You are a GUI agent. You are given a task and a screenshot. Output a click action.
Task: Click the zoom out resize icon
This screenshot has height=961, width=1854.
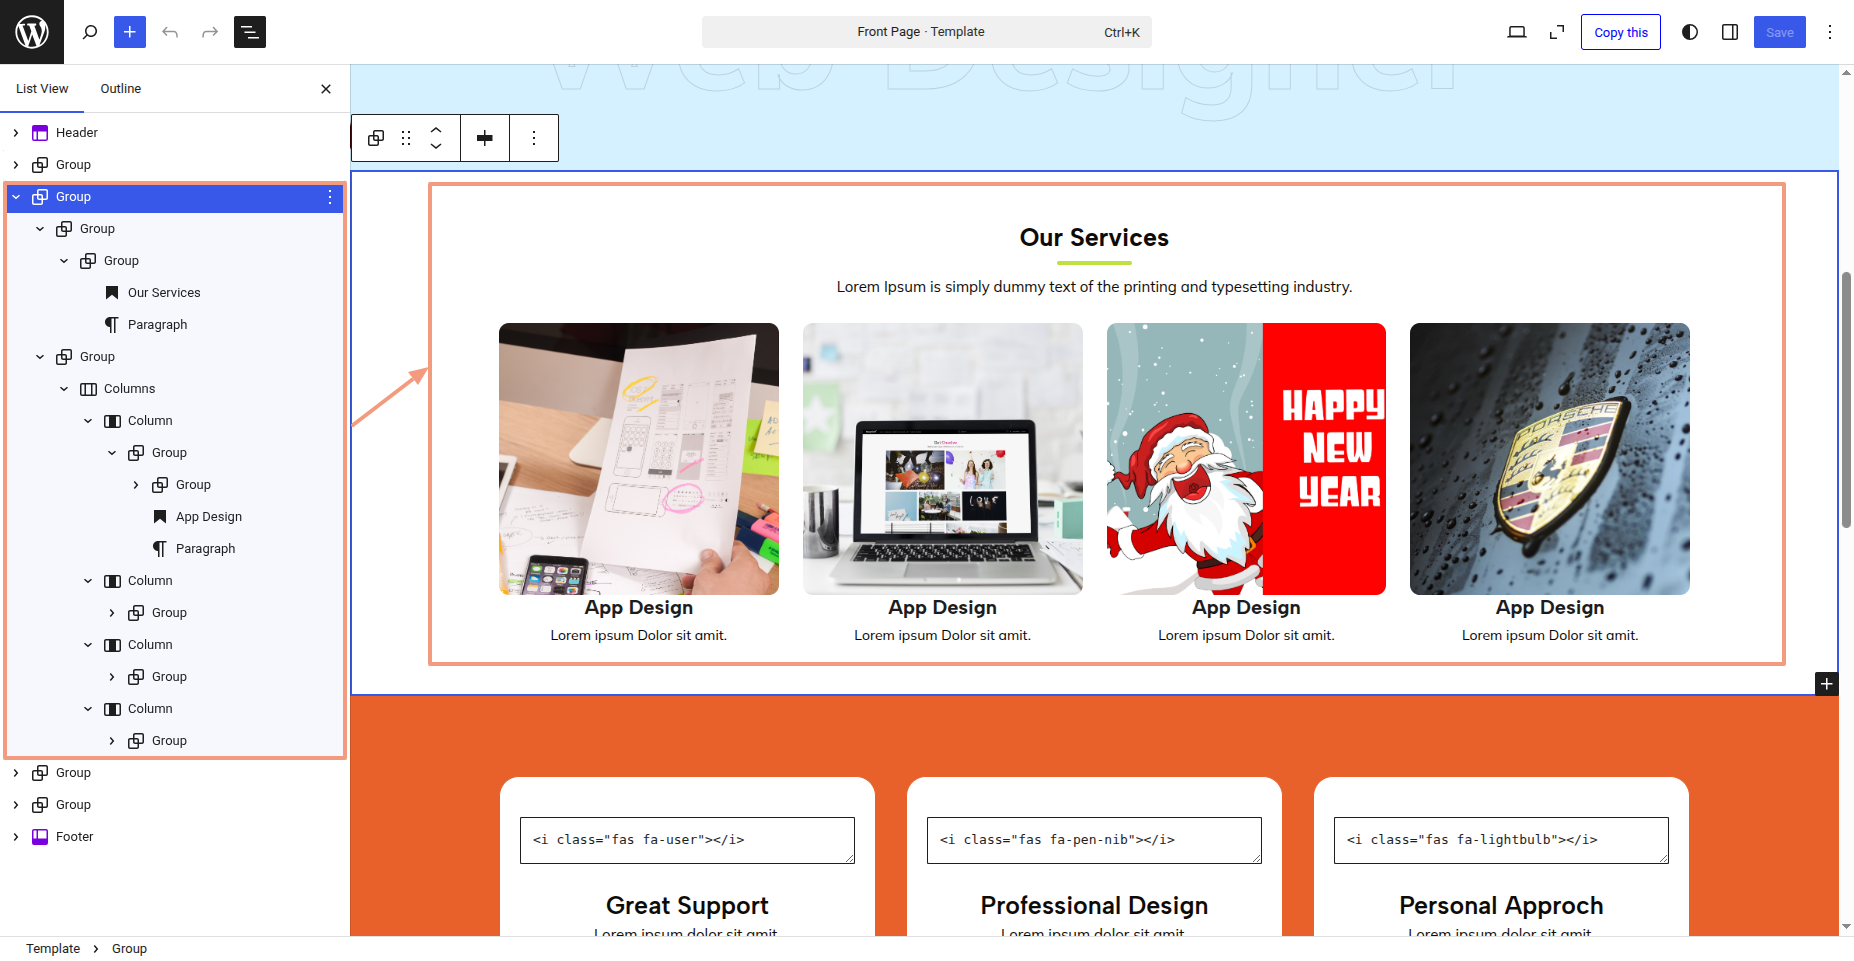pos(1557,32)
